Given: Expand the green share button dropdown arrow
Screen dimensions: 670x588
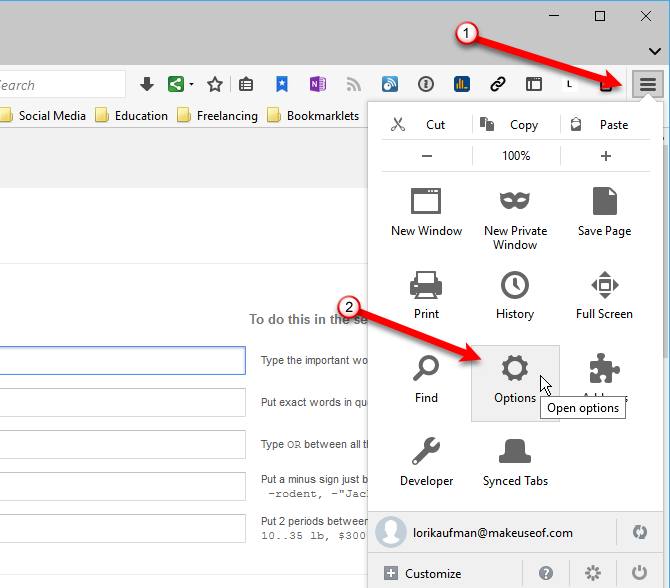Looking at the screenshot, I should 191,85.
